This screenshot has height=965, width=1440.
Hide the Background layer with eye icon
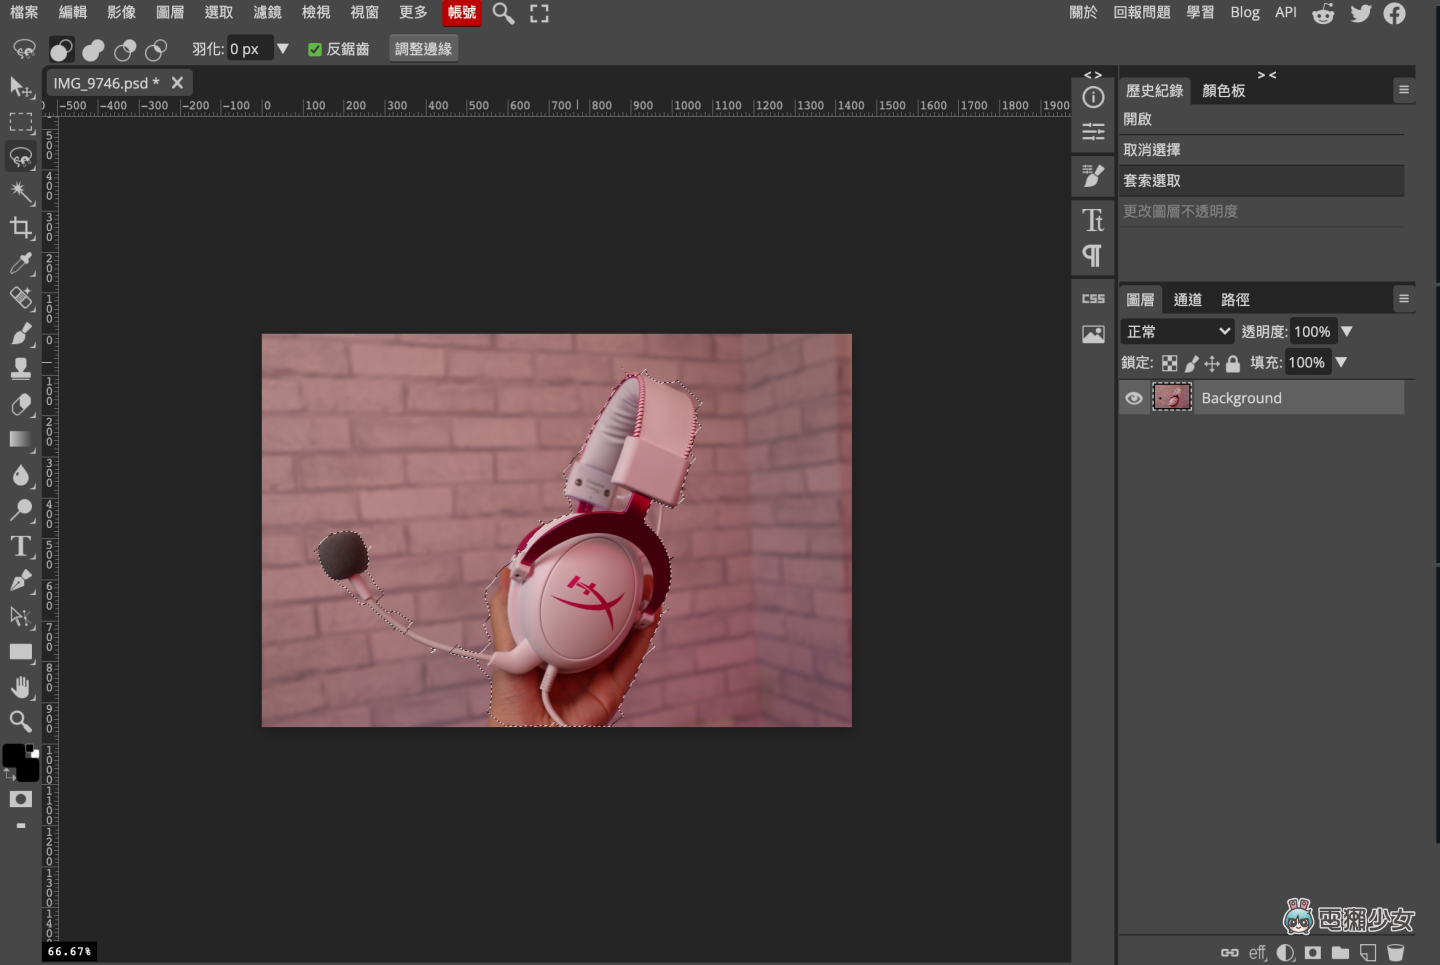[1133, 398]
